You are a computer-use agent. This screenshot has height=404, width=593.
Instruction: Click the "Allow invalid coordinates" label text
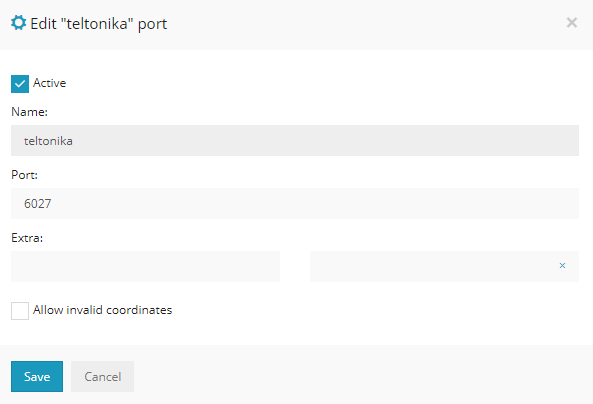pos(102,310)
